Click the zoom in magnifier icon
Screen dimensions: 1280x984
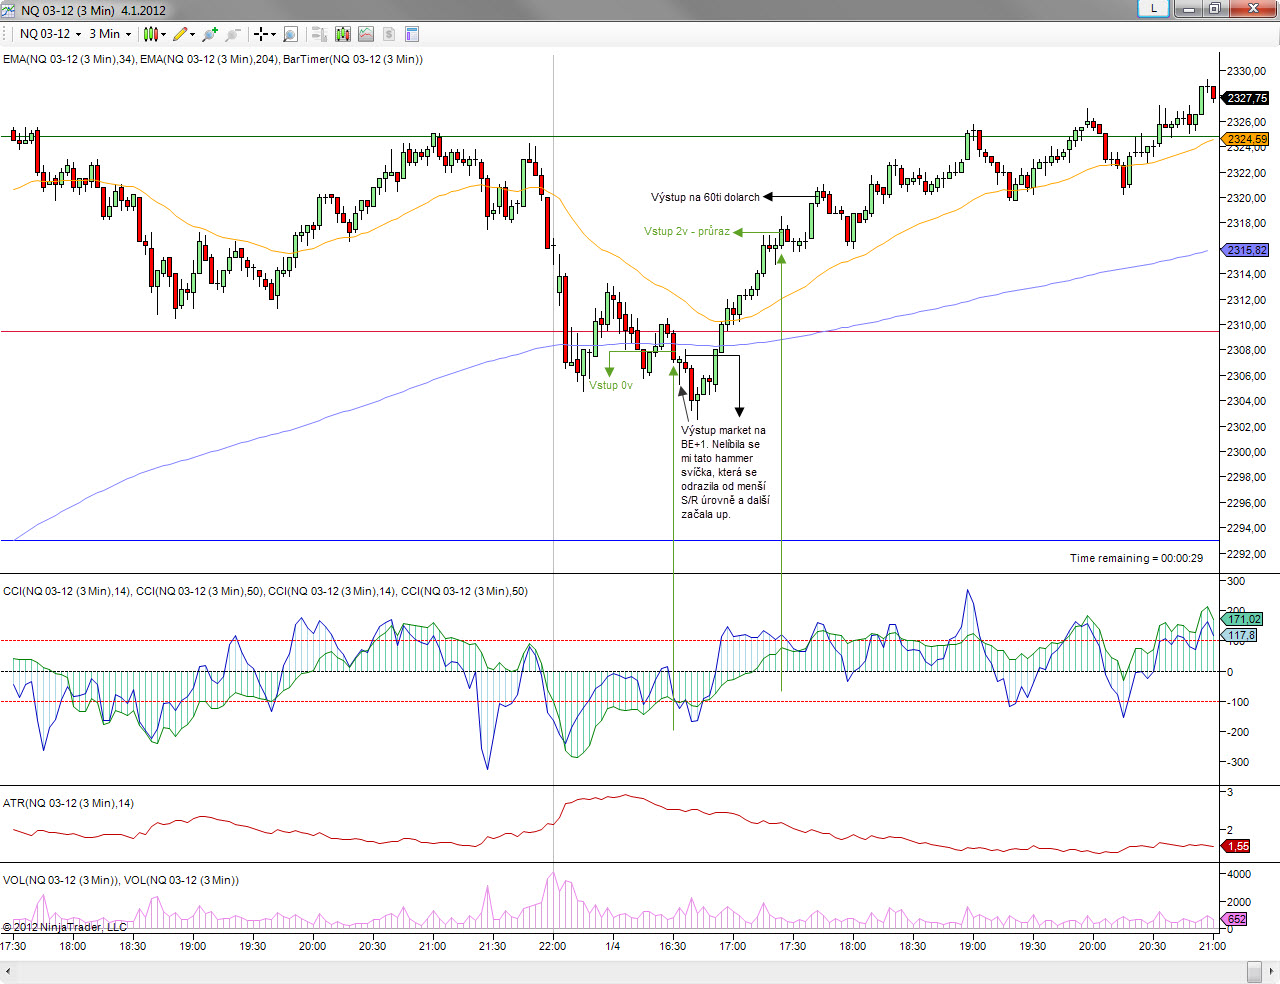point(210,34)
